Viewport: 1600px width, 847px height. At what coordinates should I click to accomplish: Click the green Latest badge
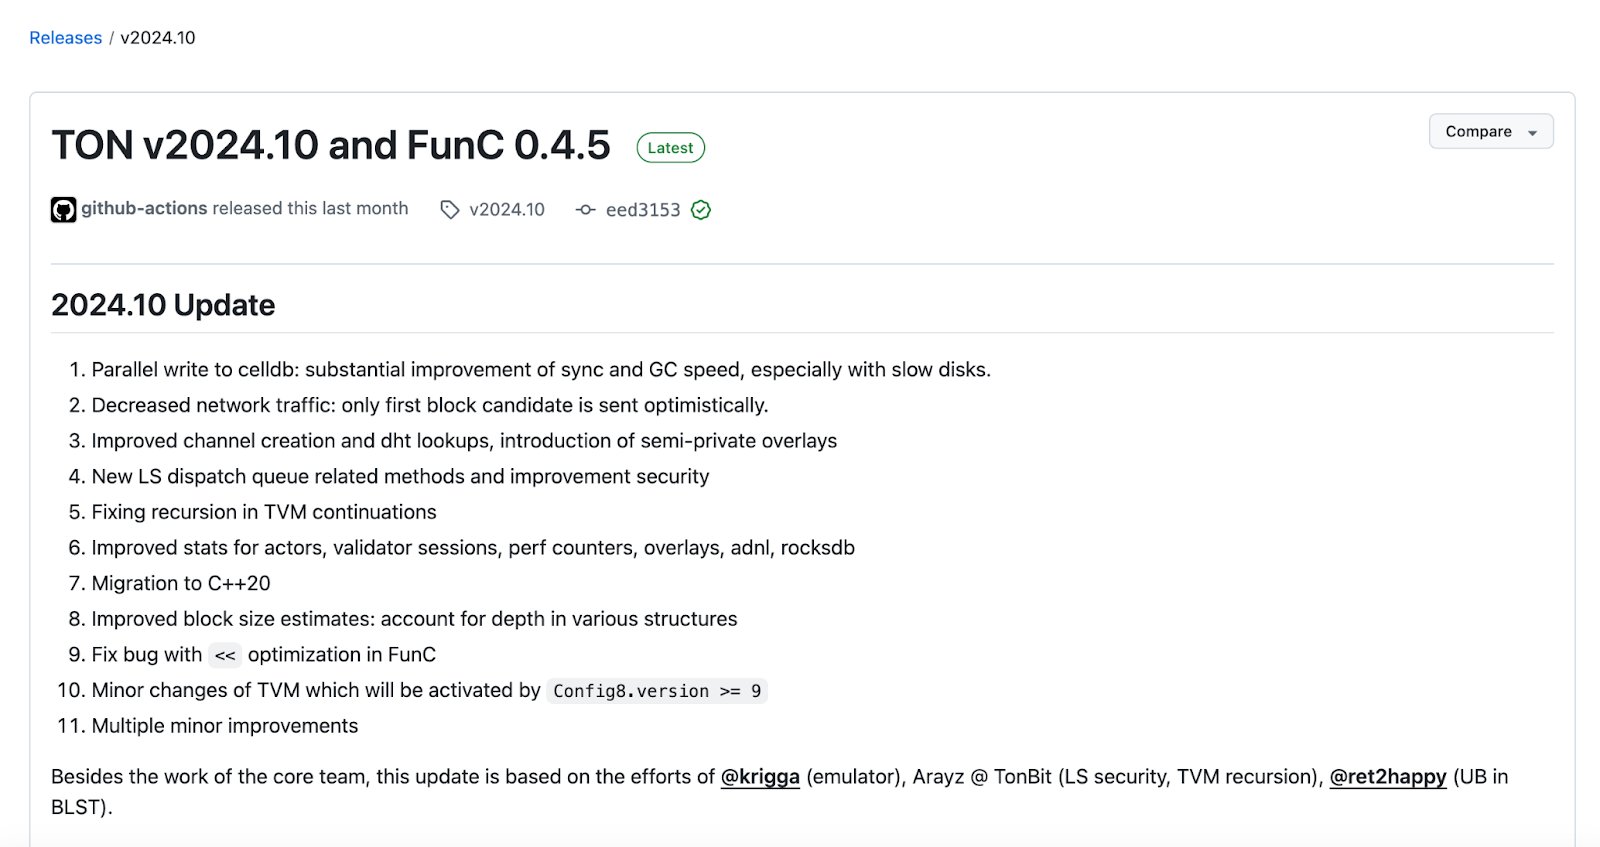(670, 148)
